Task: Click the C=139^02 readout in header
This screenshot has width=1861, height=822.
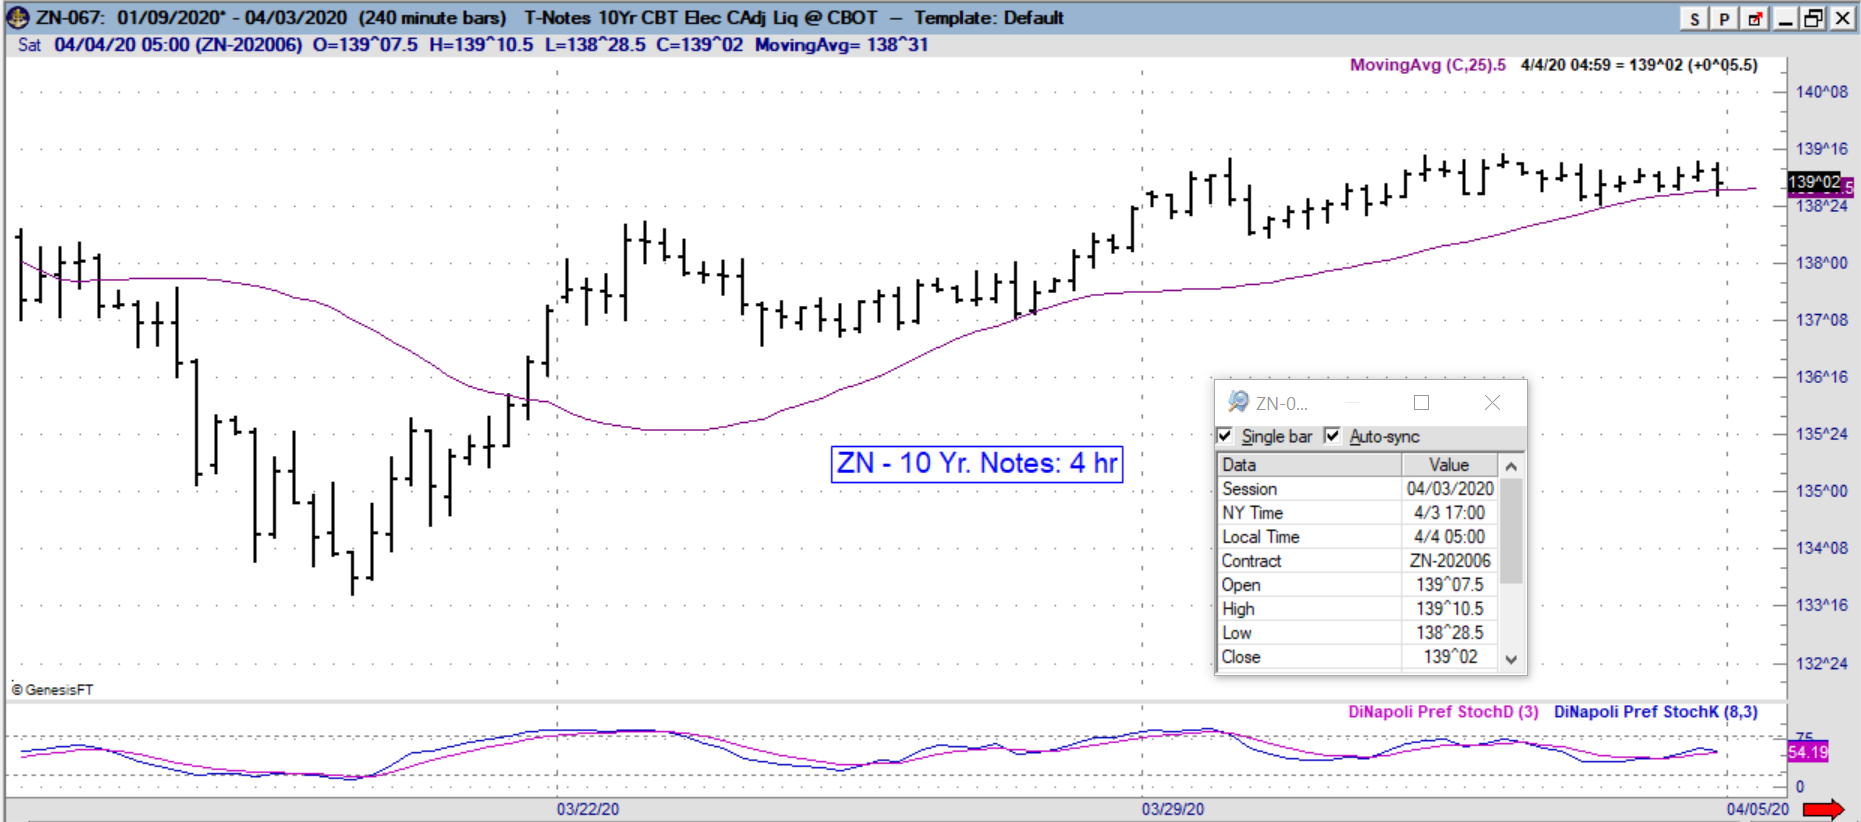Action: (700, 45)
